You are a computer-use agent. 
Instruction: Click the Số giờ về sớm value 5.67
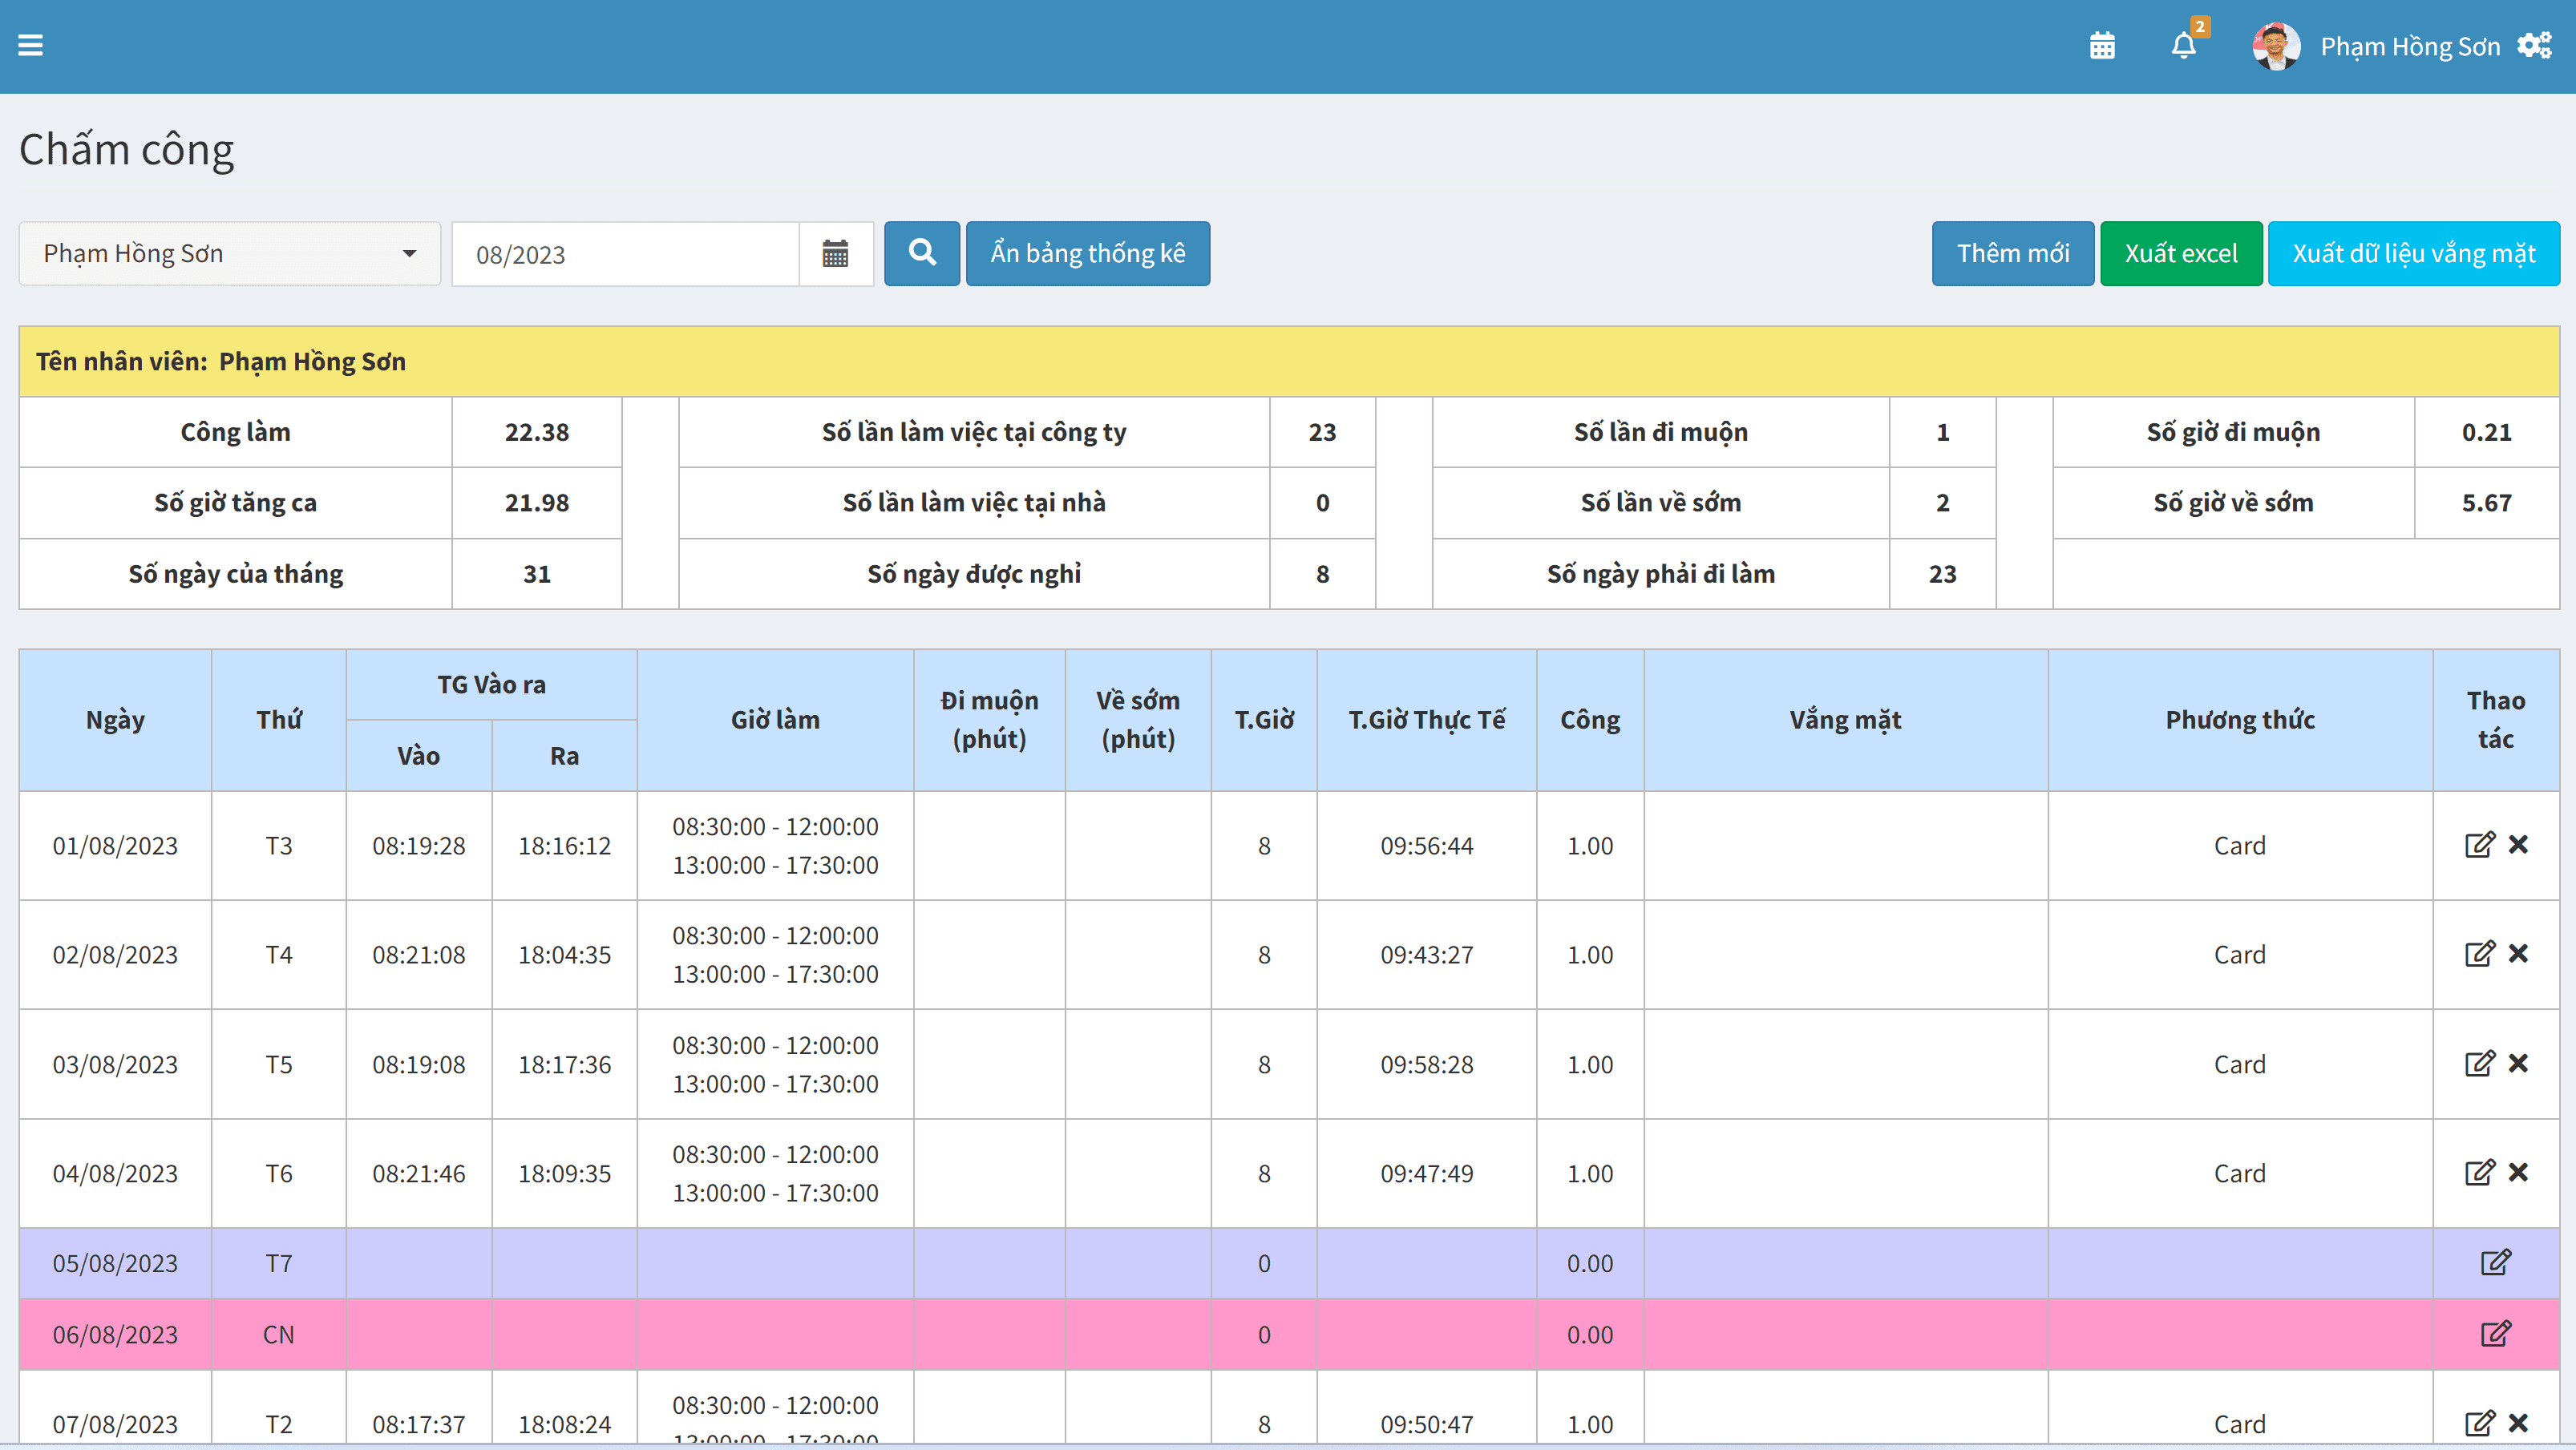click(x=2487, y=503)
